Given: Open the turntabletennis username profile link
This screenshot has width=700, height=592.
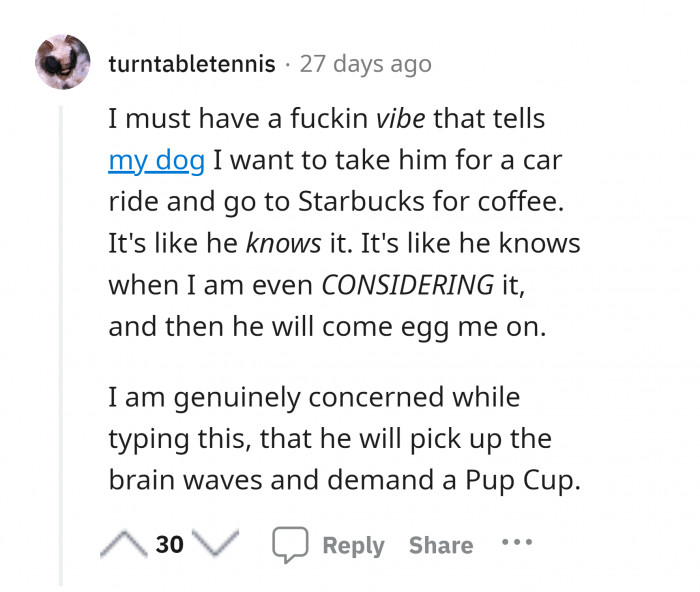Looking at the screenshot, I should [191, 64].
